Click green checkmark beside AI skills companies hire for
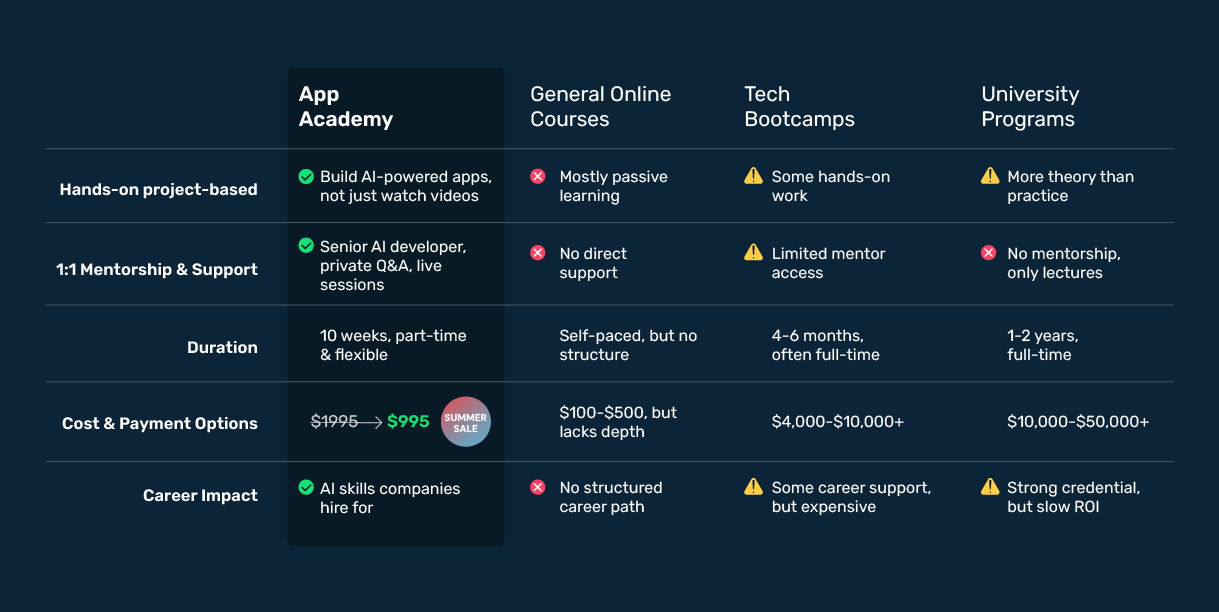 pos(306,488)
